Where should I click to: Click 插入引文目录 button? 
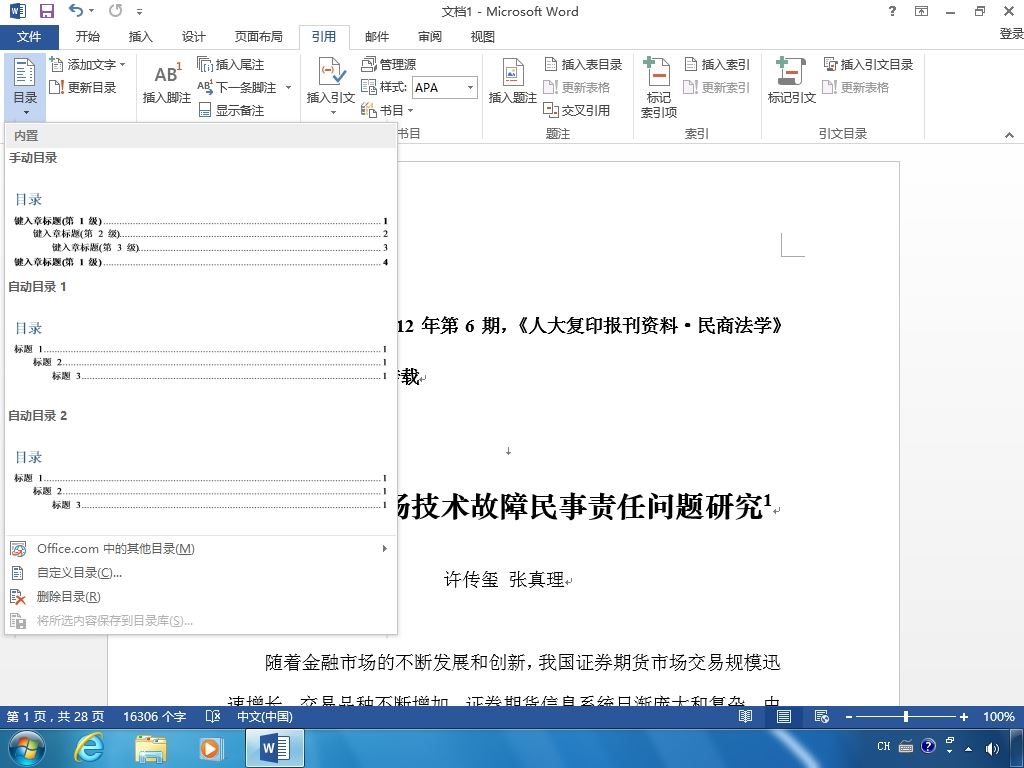pyautogui.click(x=868, y=64)
